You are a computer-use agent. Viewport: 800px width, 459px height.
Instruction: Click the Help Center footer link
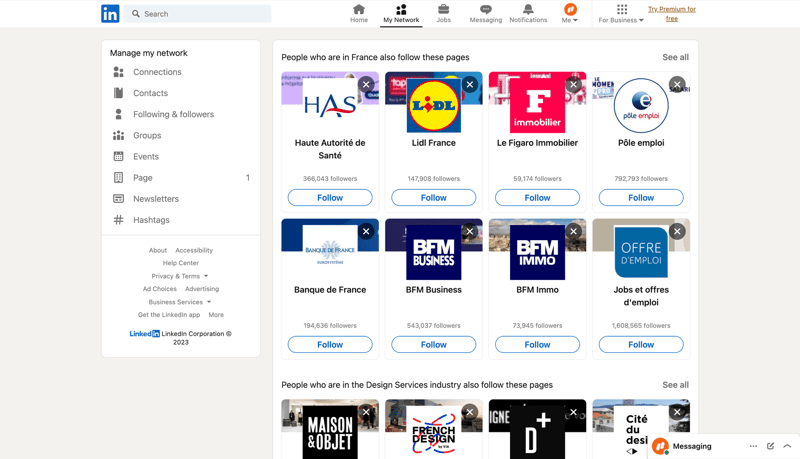pos(181,263)
